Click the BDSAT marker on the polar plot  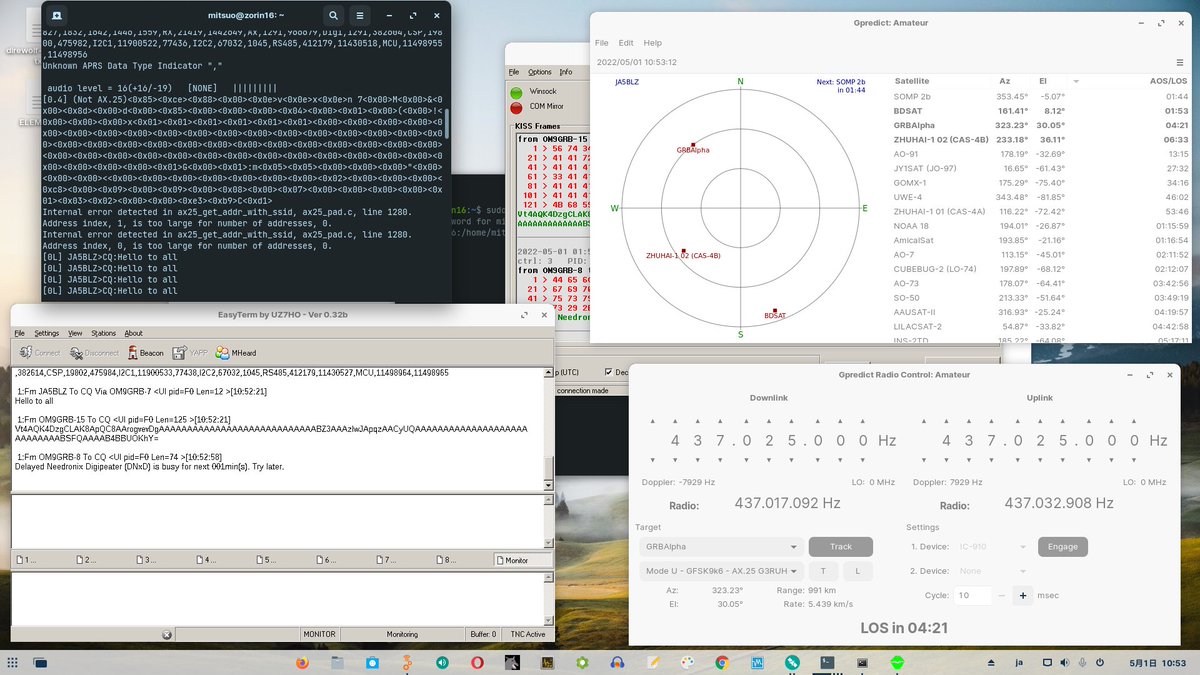point(775,311)
